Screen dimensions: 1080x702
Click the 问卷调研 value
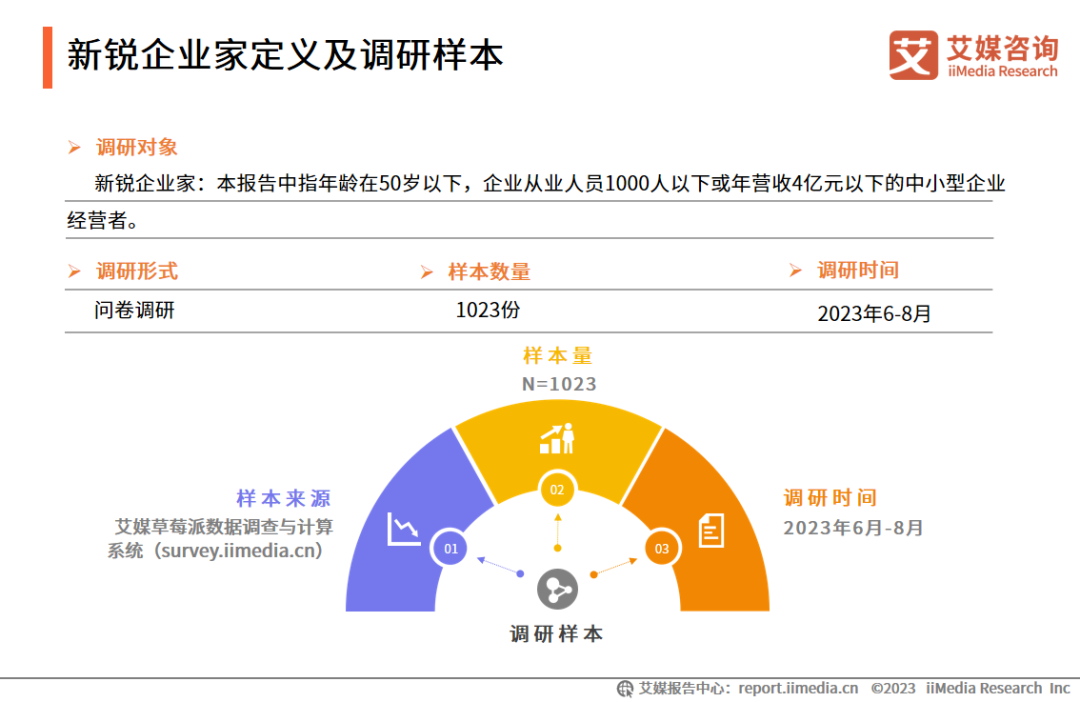pos(134,310)
